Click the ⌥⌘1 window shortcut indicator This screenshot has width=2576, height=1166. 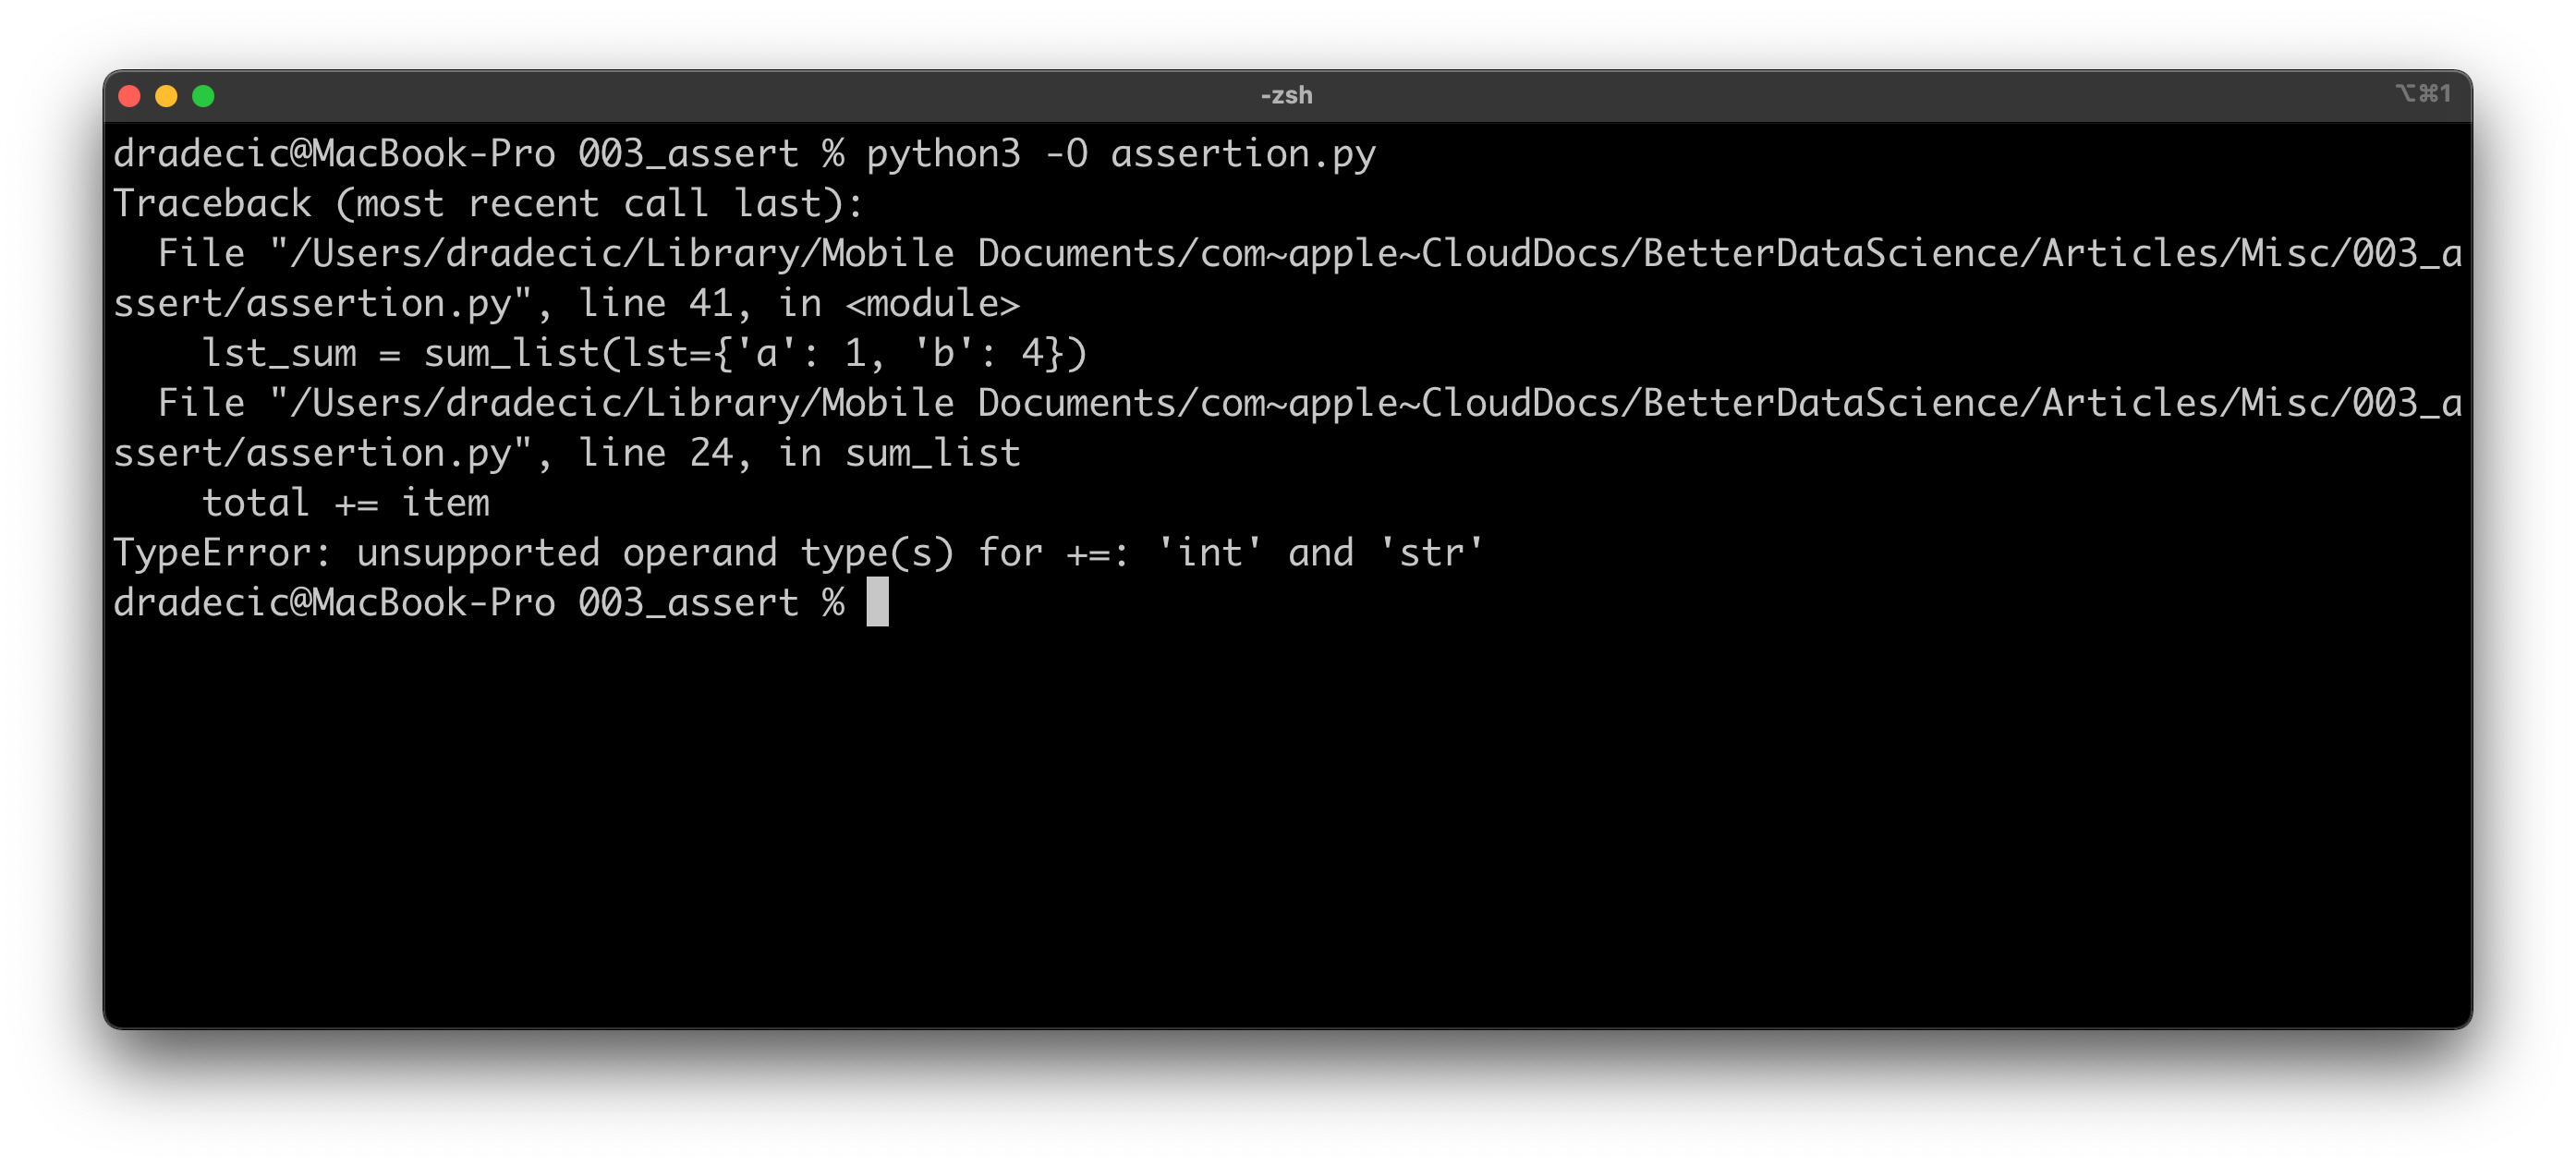(2422, 94)
